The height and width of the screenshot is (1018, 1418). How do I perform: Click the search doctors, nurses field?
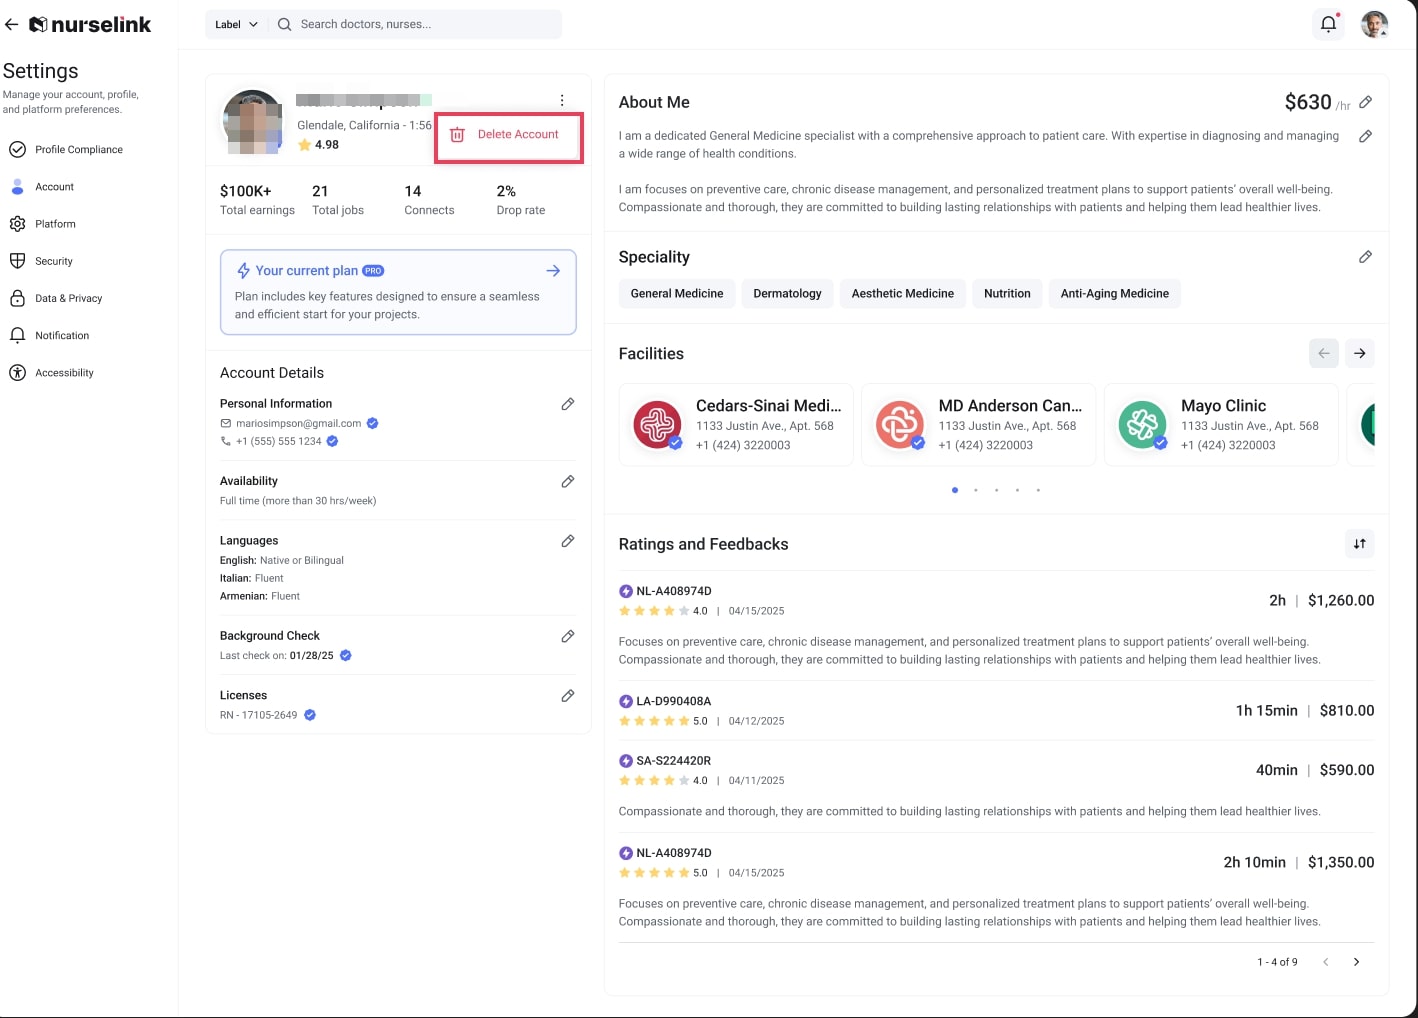click(415, 24)
